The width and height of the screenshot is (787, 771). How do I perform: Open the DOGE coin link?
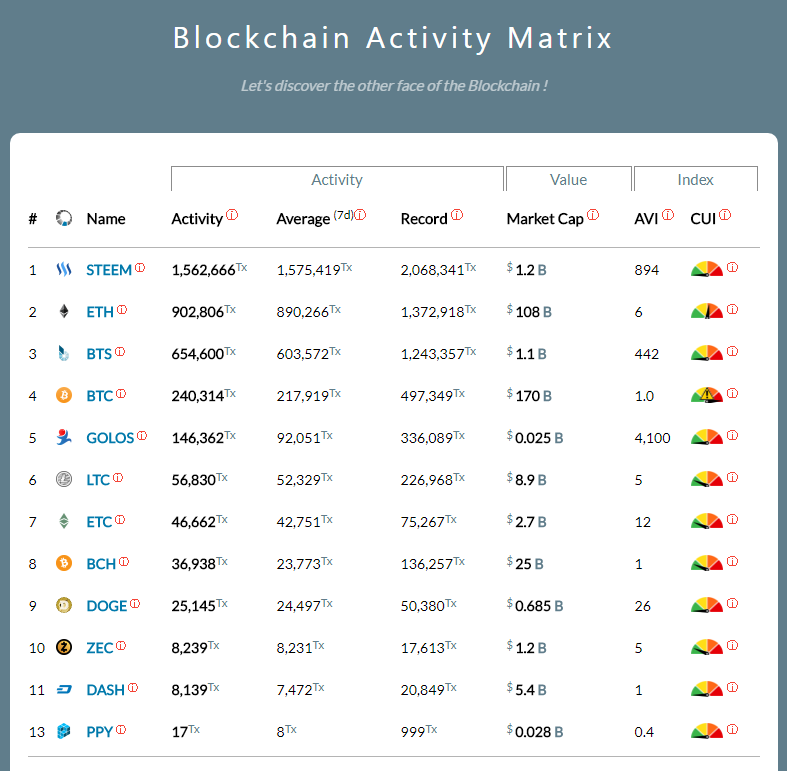(x=106, y=606)
